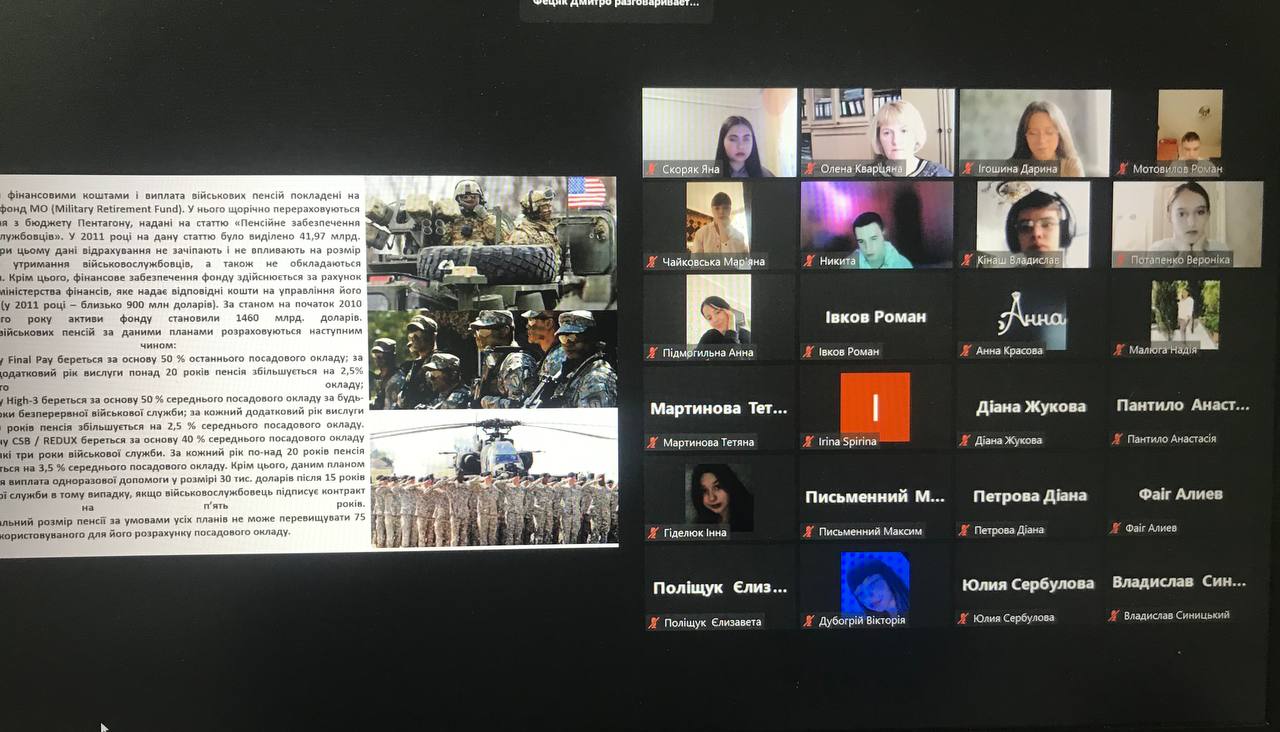Click slide photo of soldiers with US flag
The height and width of the screenshot is (732, 1280).
tap(491, 243)
